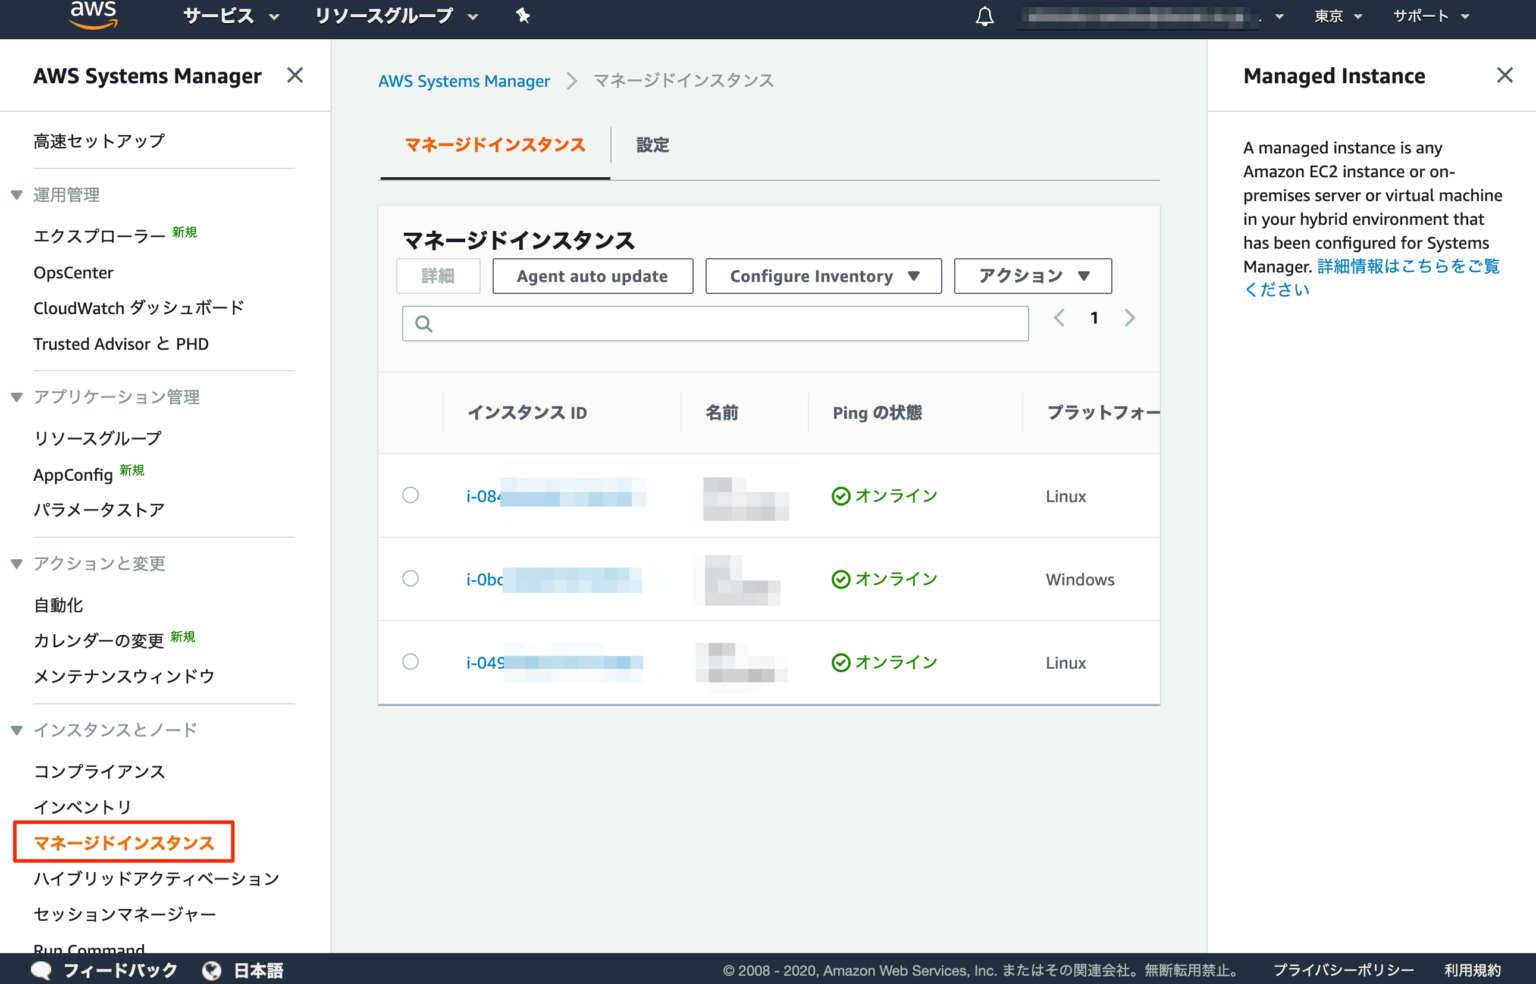Click the pin shortcut icon in top bar
Image resolution: width=1536 pixels, height=984 pixels.
[x=523, y=16]
